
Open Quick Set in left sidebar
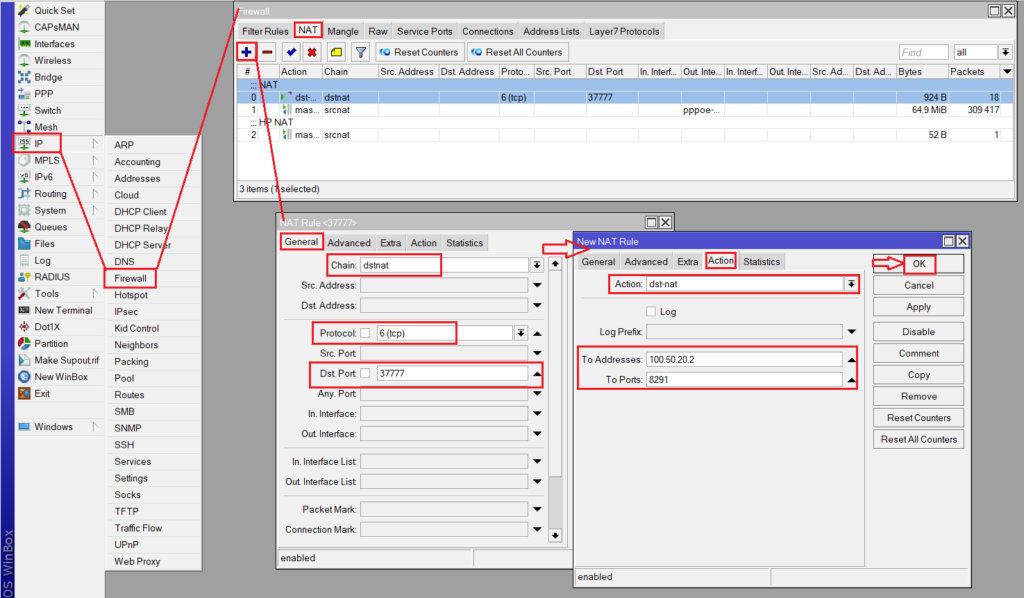54,10
